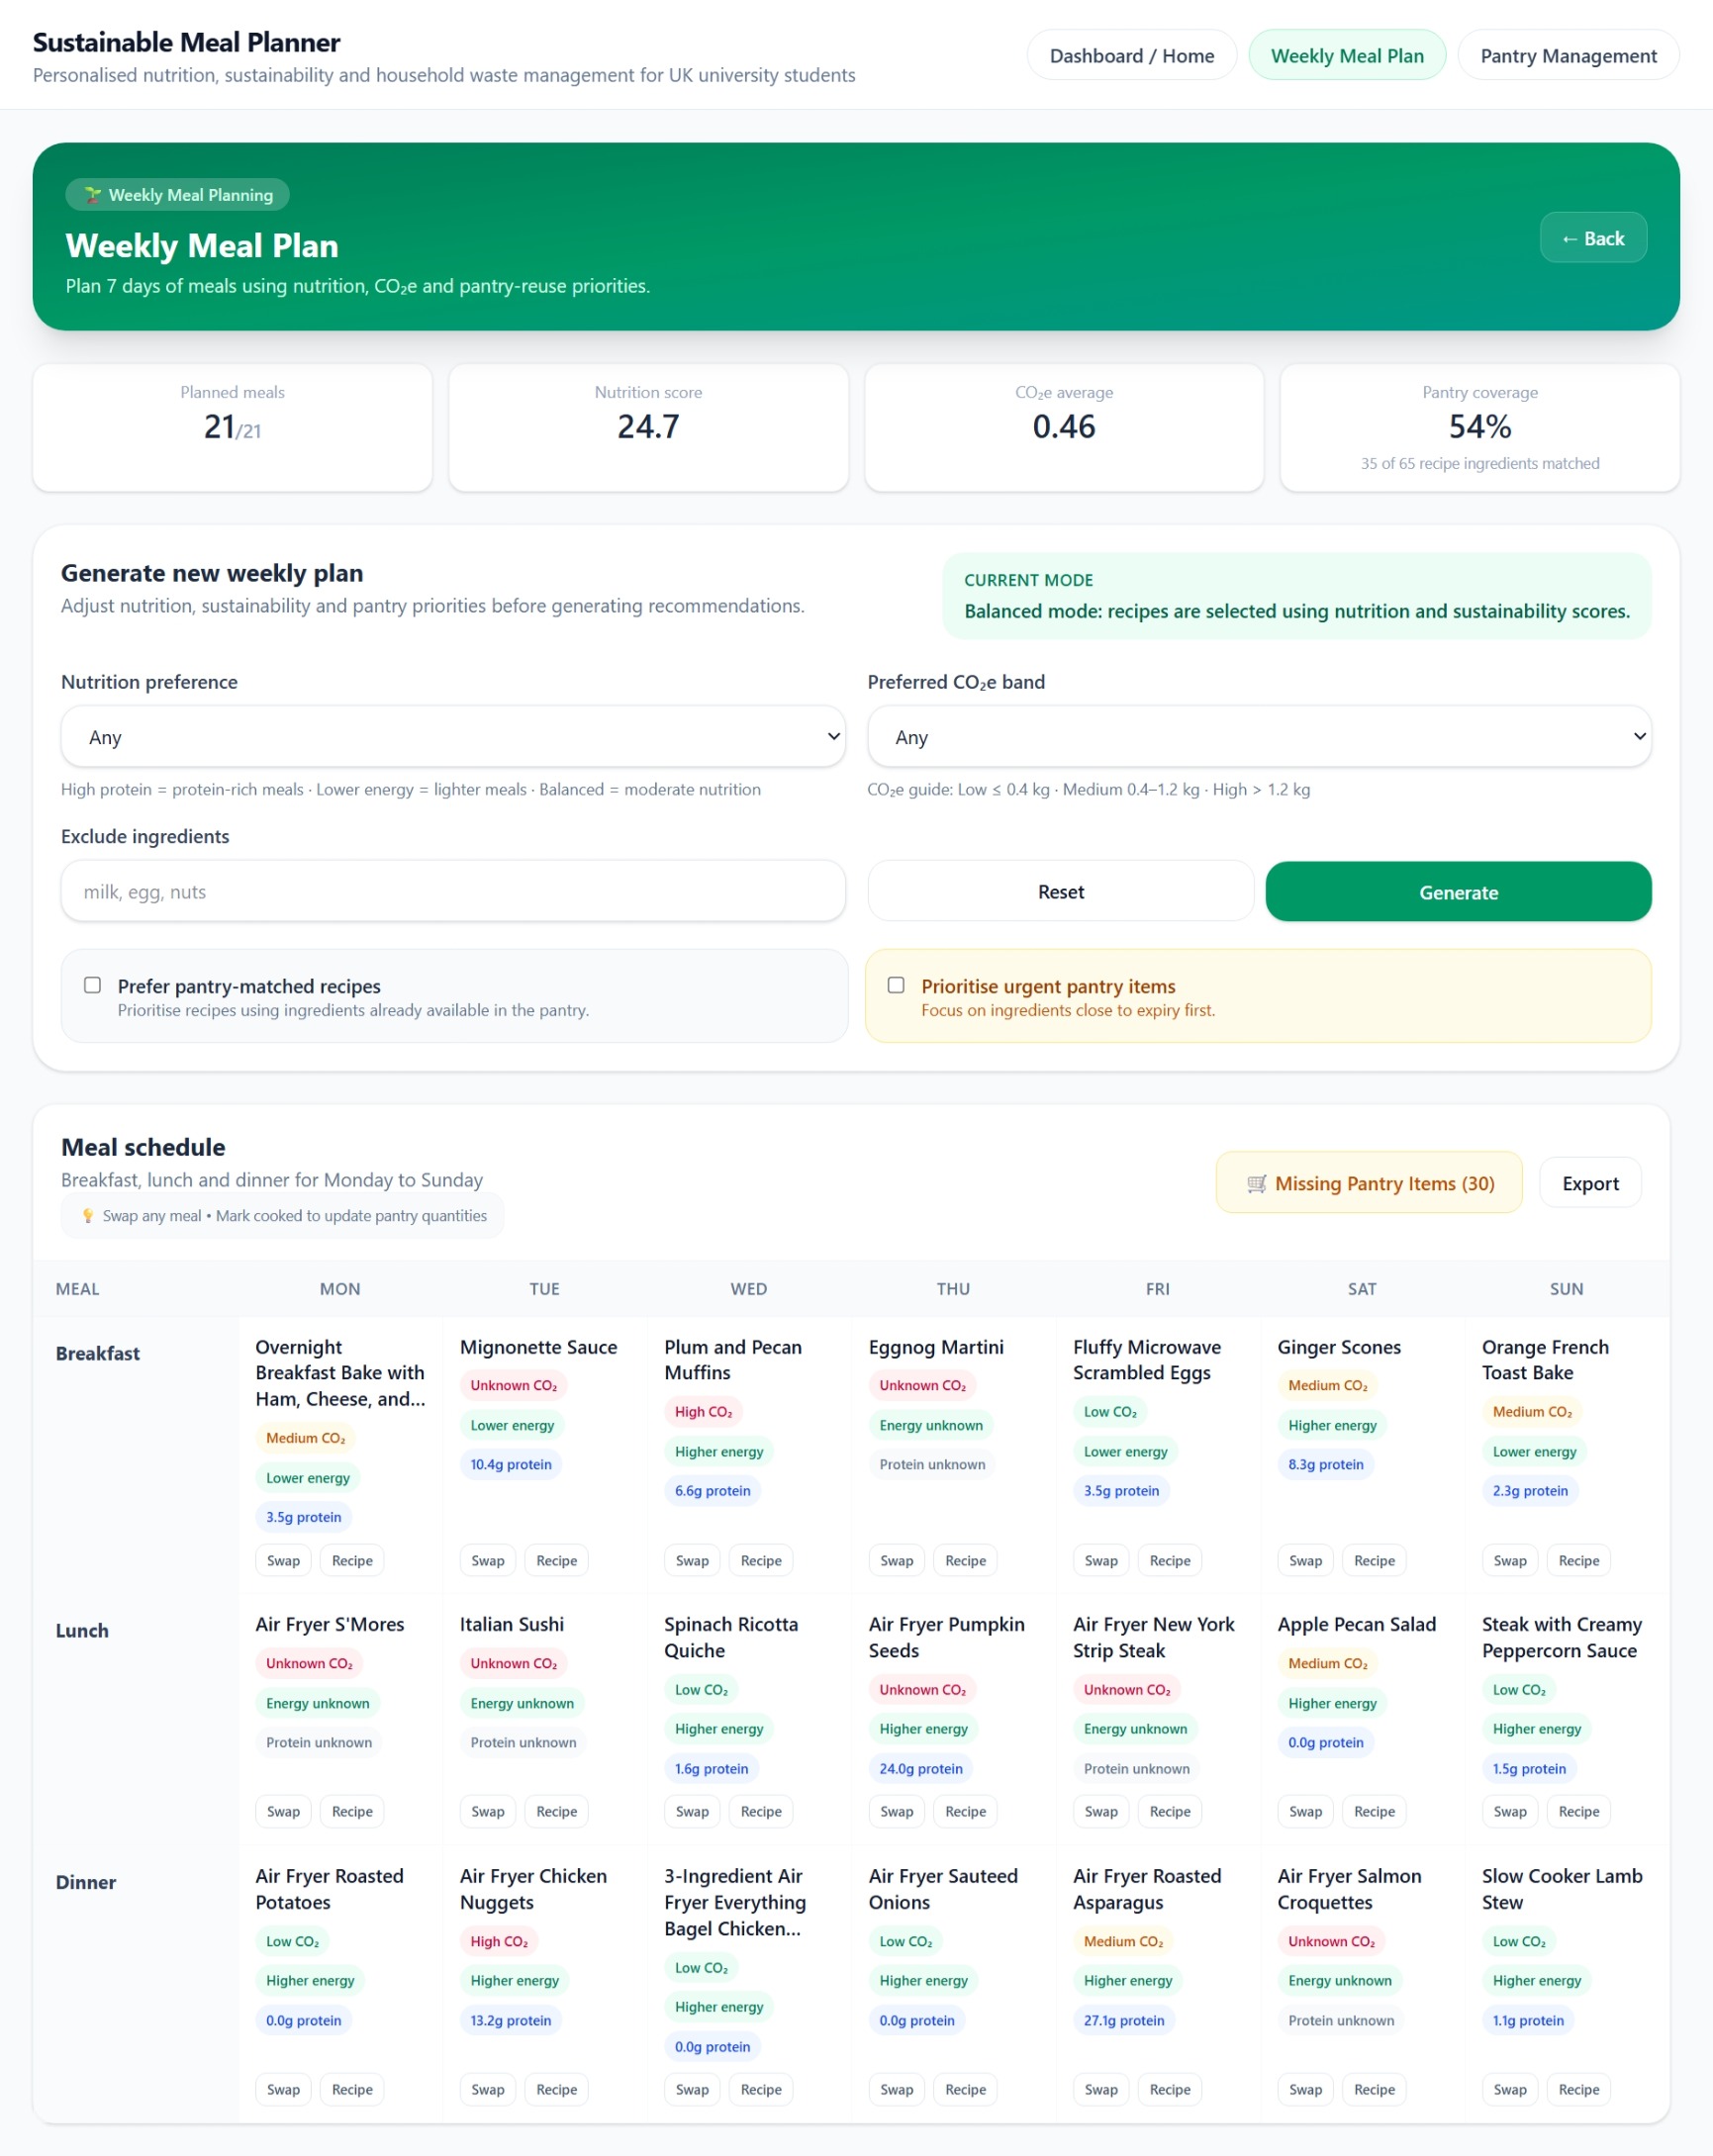The image size is (1713, 2156).
Task: Click 24.0g protein tag on Air Fryer Pumpkin Seeds
Action: (921, 1768)
